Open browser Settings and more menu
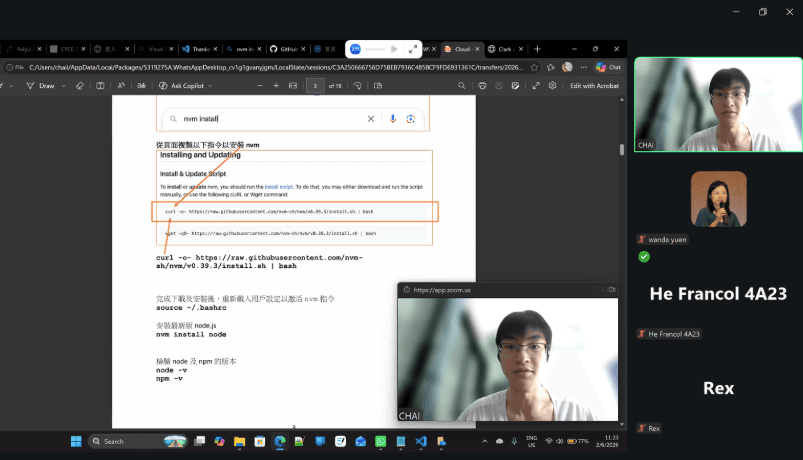Screen dimensions: 803x460 tap(583, 67)
